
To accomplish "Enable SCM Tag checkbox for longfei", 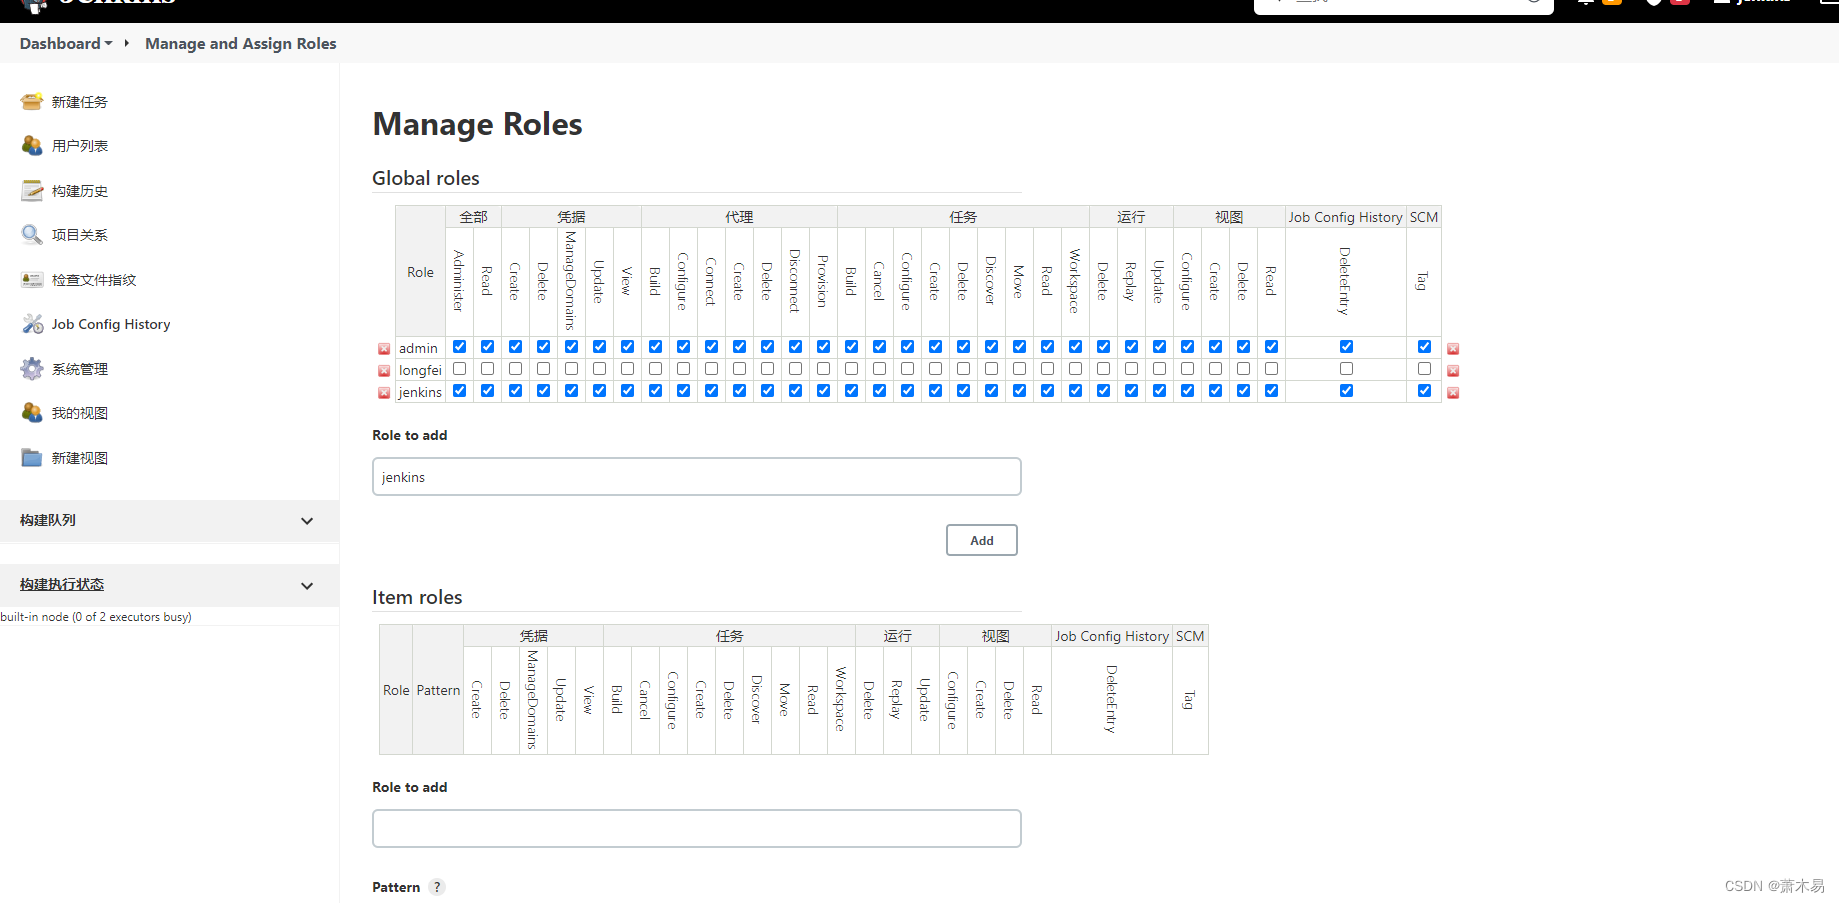I will pyautogui.click(x=1424, y=368).
